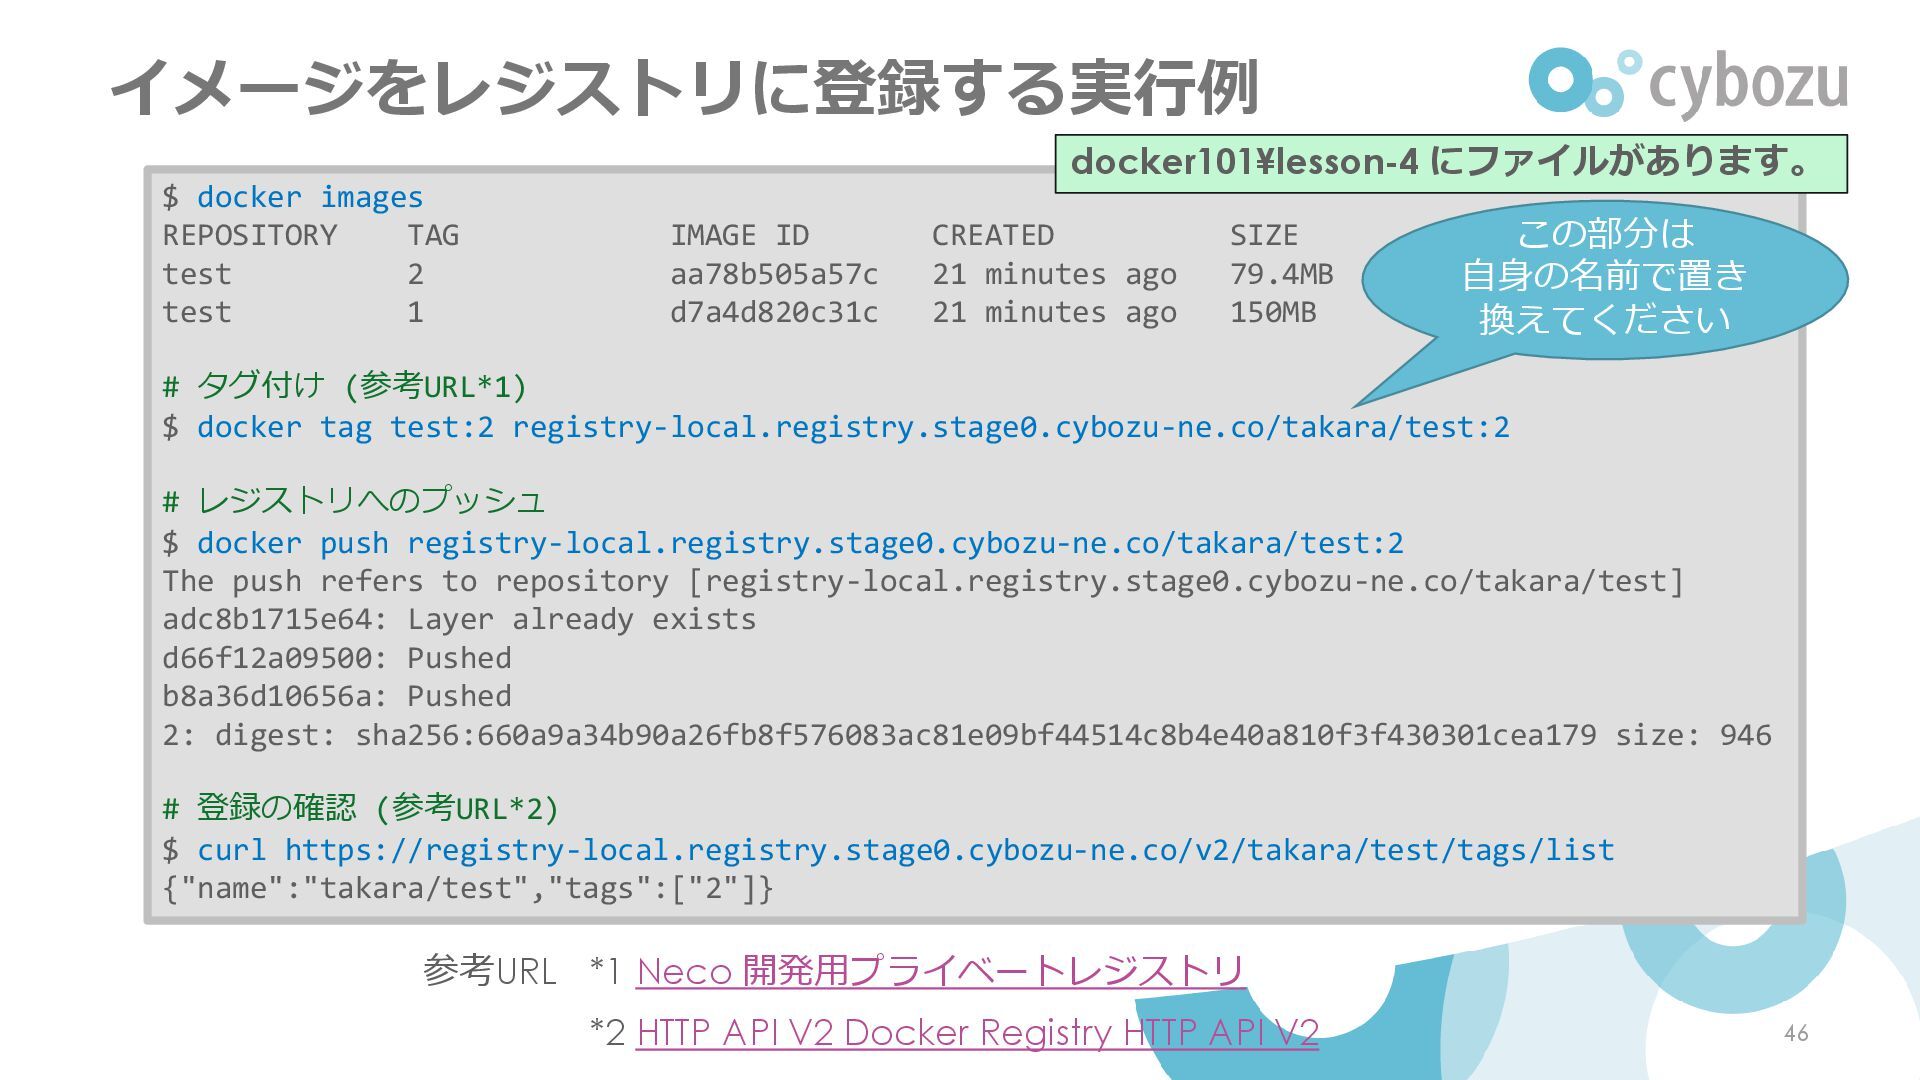Image resolution: width=1920 pixels, height=1080 pixels.
Task: Click the 'docker tag test:2' command line
Action: pyautogui.click(x=836, y=427)
